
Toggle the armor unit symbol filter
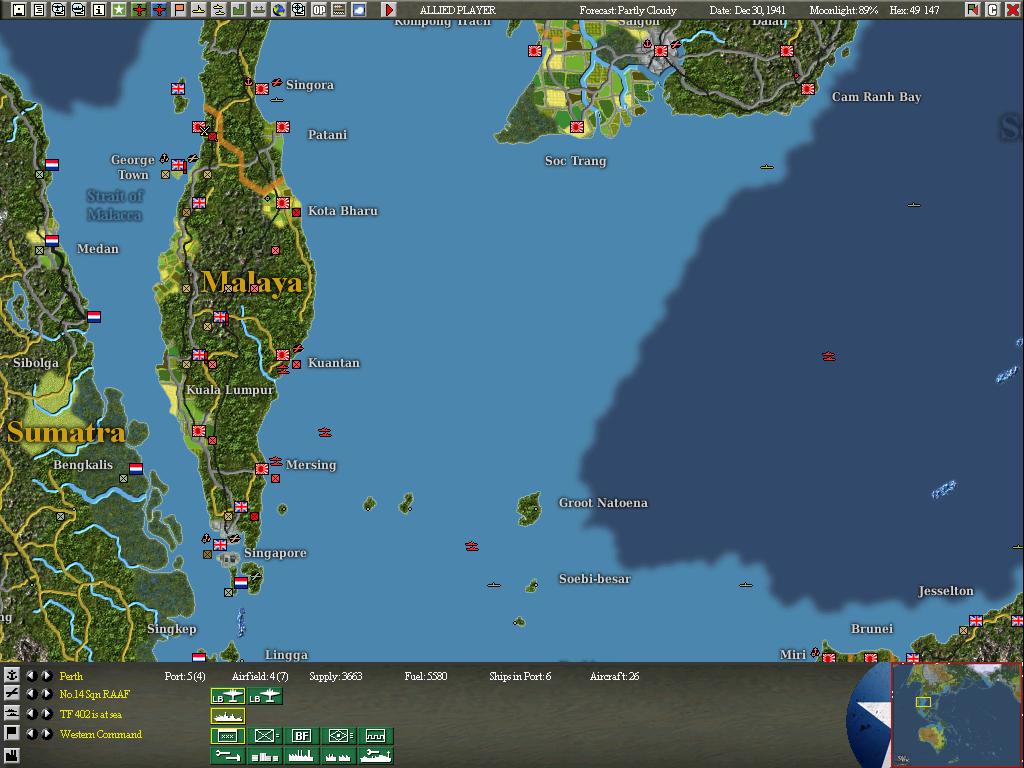(x=338, y=736)
